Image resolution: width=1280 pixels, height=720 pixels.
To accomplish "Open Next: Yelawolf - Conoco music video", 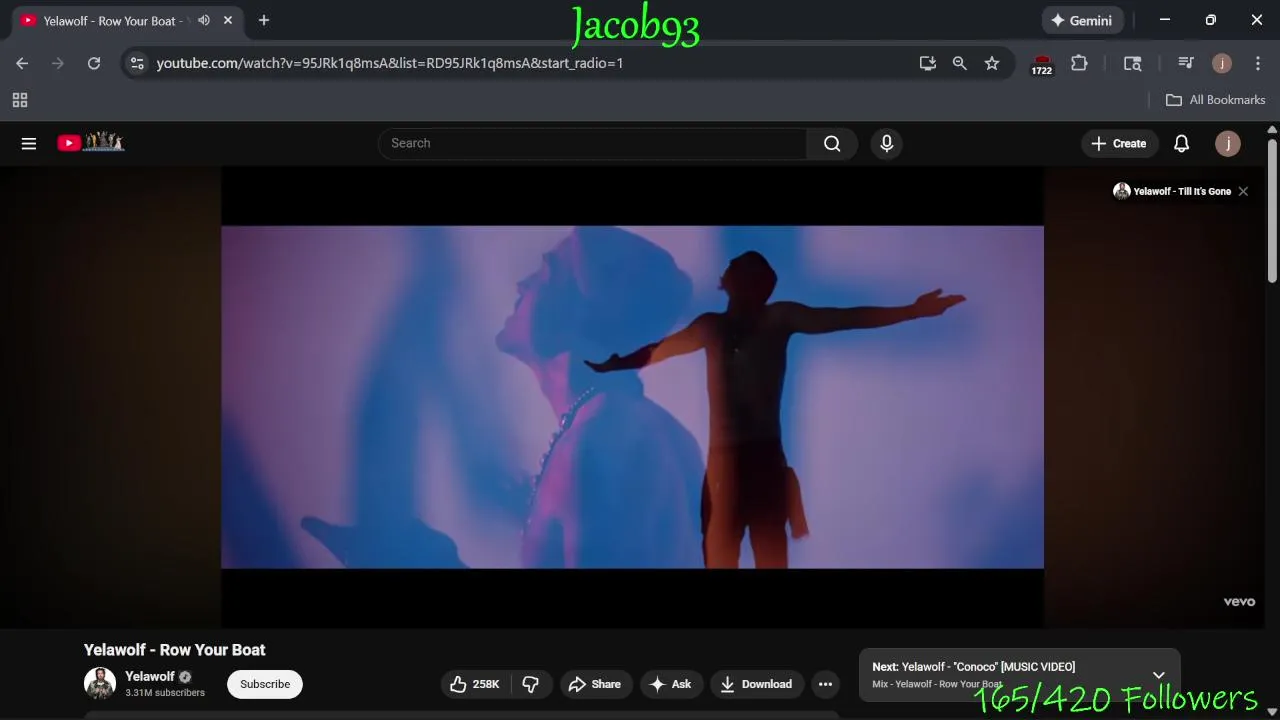I will point(973,667).
